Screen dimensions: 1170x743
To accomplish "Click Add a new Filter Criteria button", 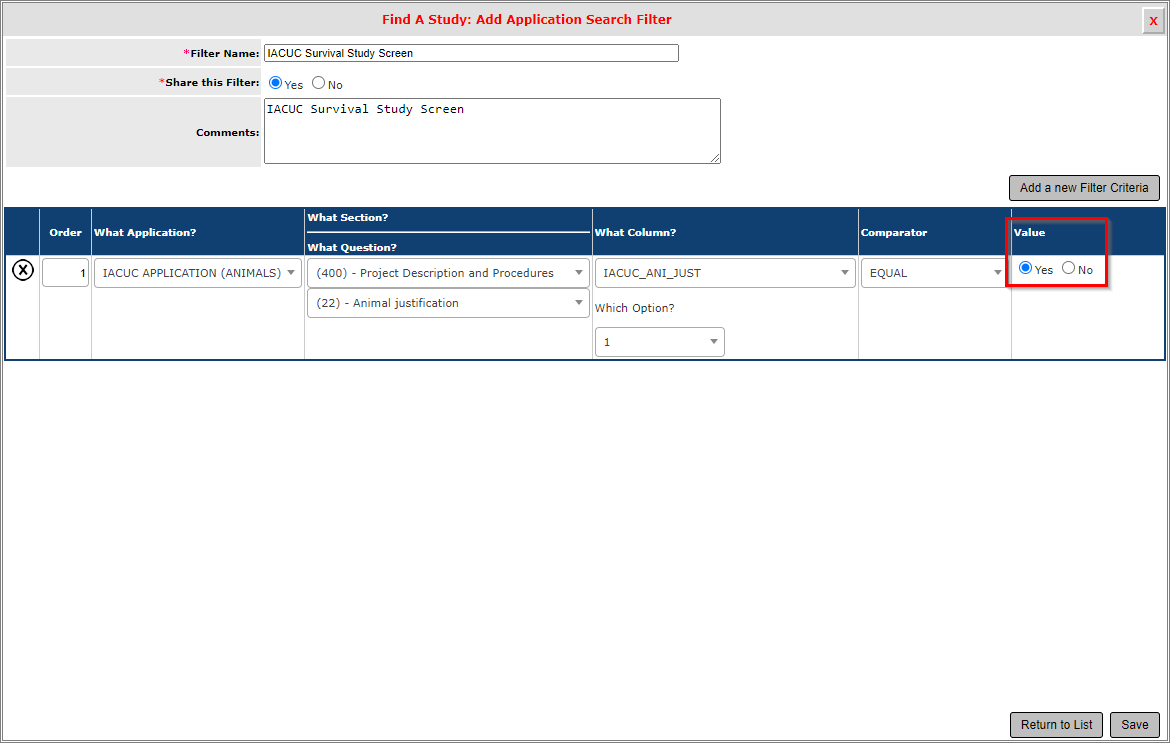I will click(x=1084, y=188).
